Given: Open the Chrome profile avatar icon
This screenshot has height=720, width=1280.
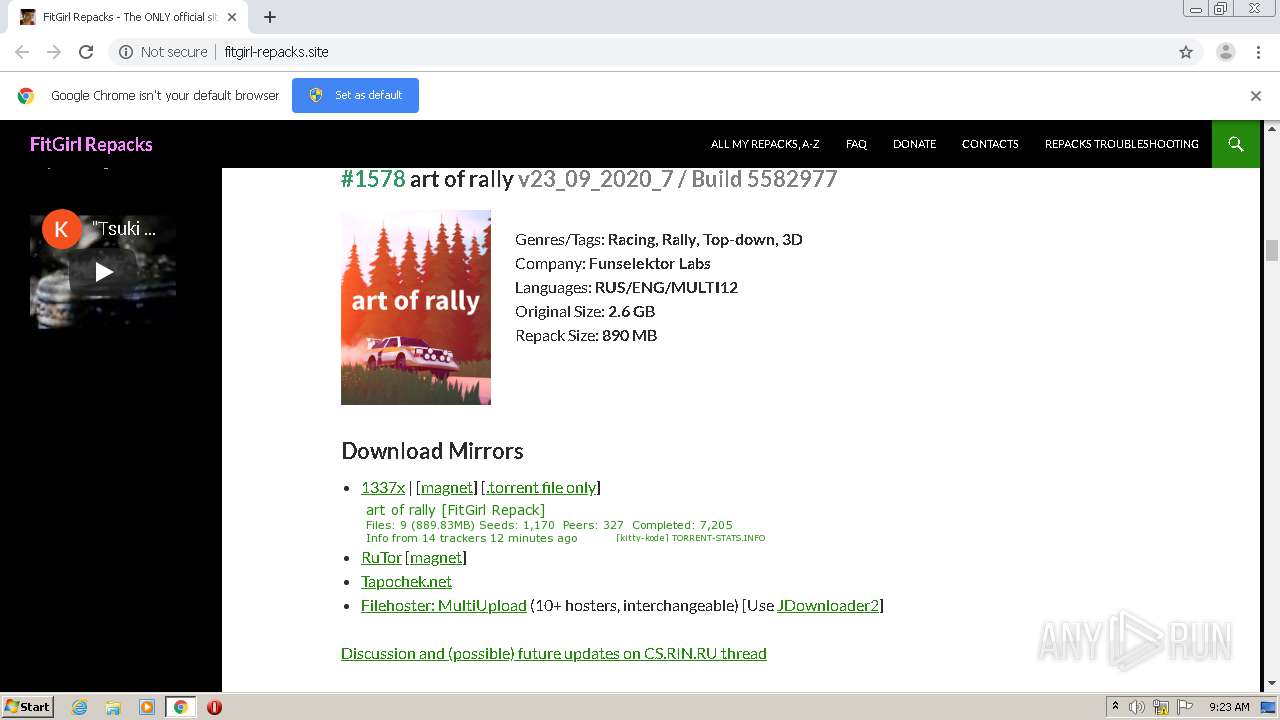Looking at the screenshot, I should 1225,52.
